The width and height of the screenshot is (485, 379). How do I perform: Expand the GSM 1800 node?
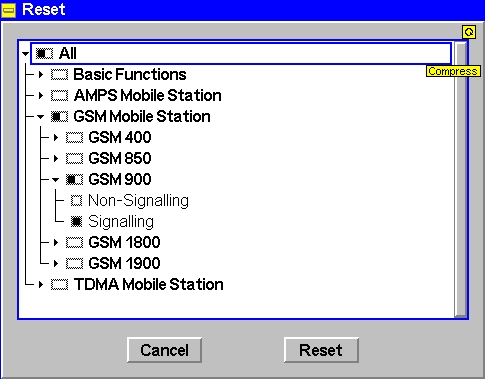(x=56, y=243)
